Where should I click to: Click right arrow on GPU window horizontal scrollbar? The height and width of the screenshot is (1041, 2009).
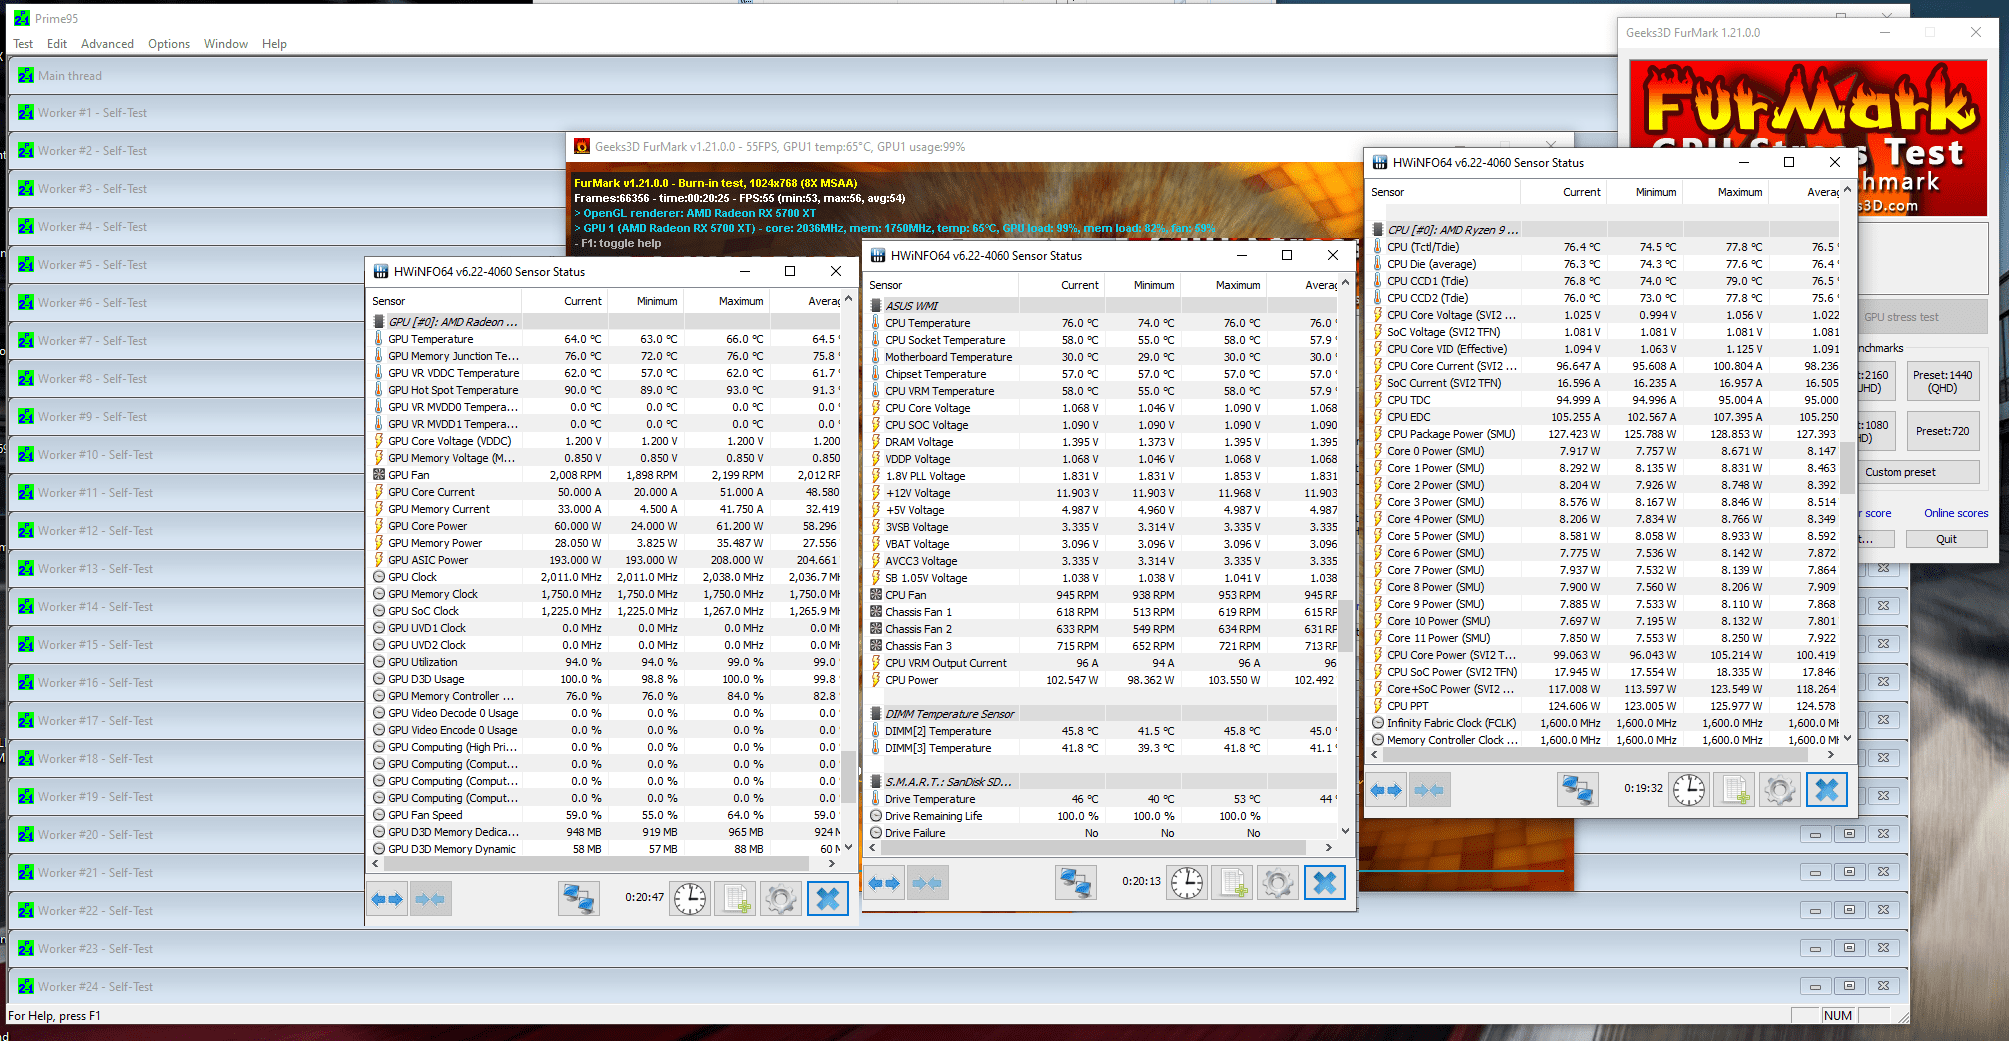(834, 863)
